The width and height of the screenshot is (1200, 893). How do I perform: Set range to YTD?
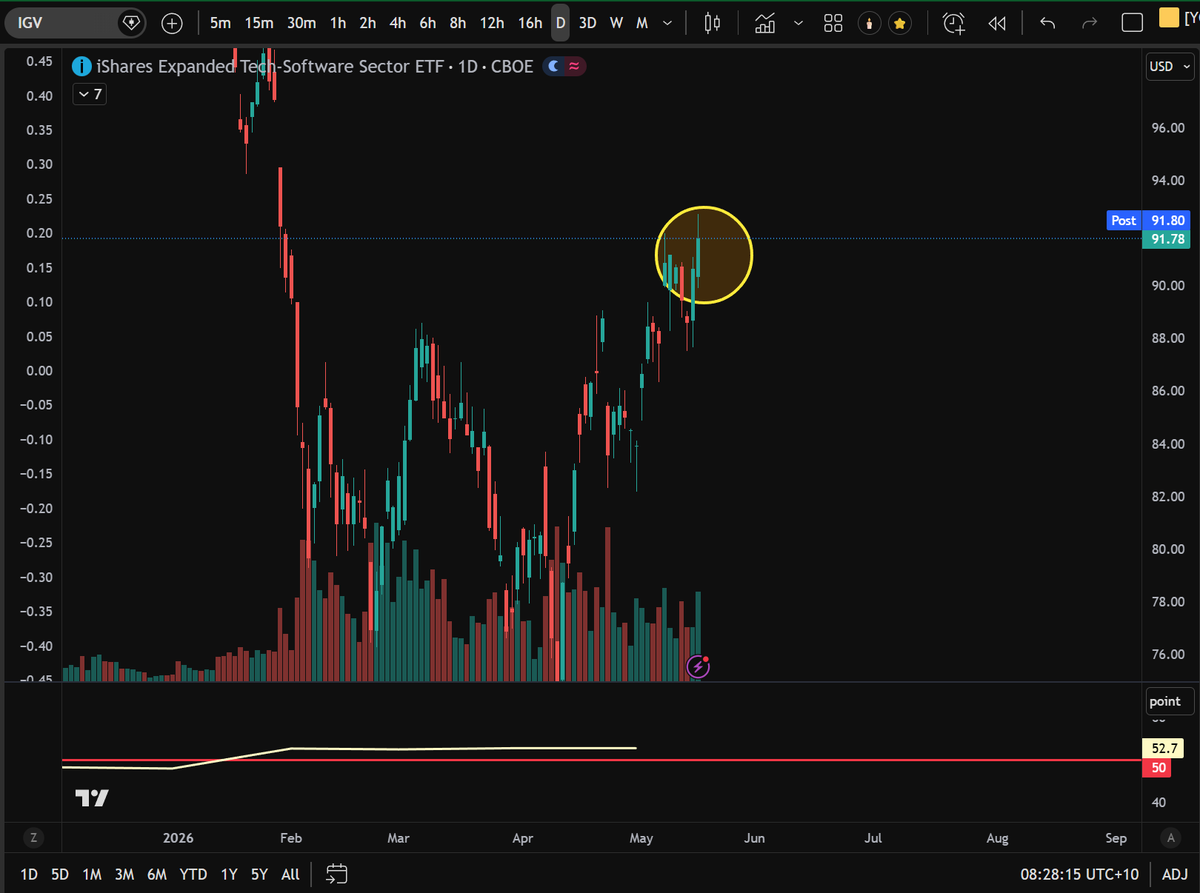193,874
